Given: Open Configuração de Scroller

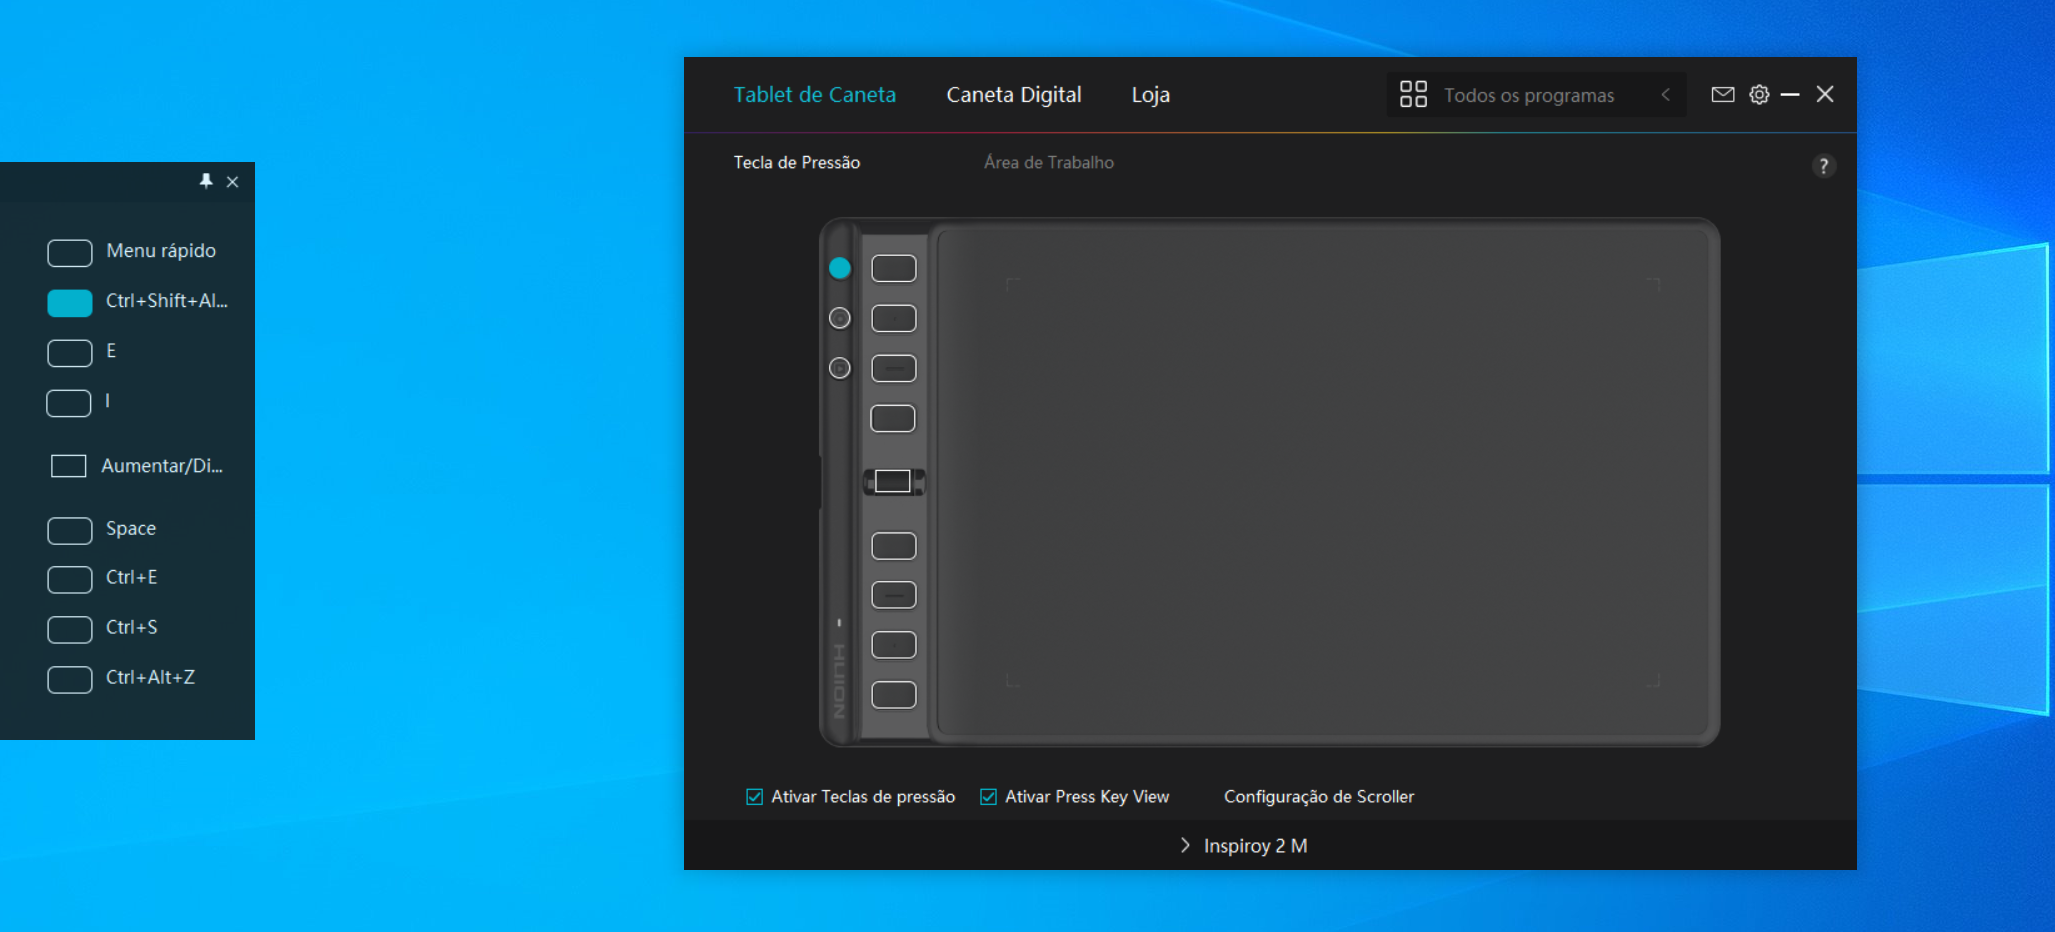Looking at the screenshot, I should coord(1318,797).
